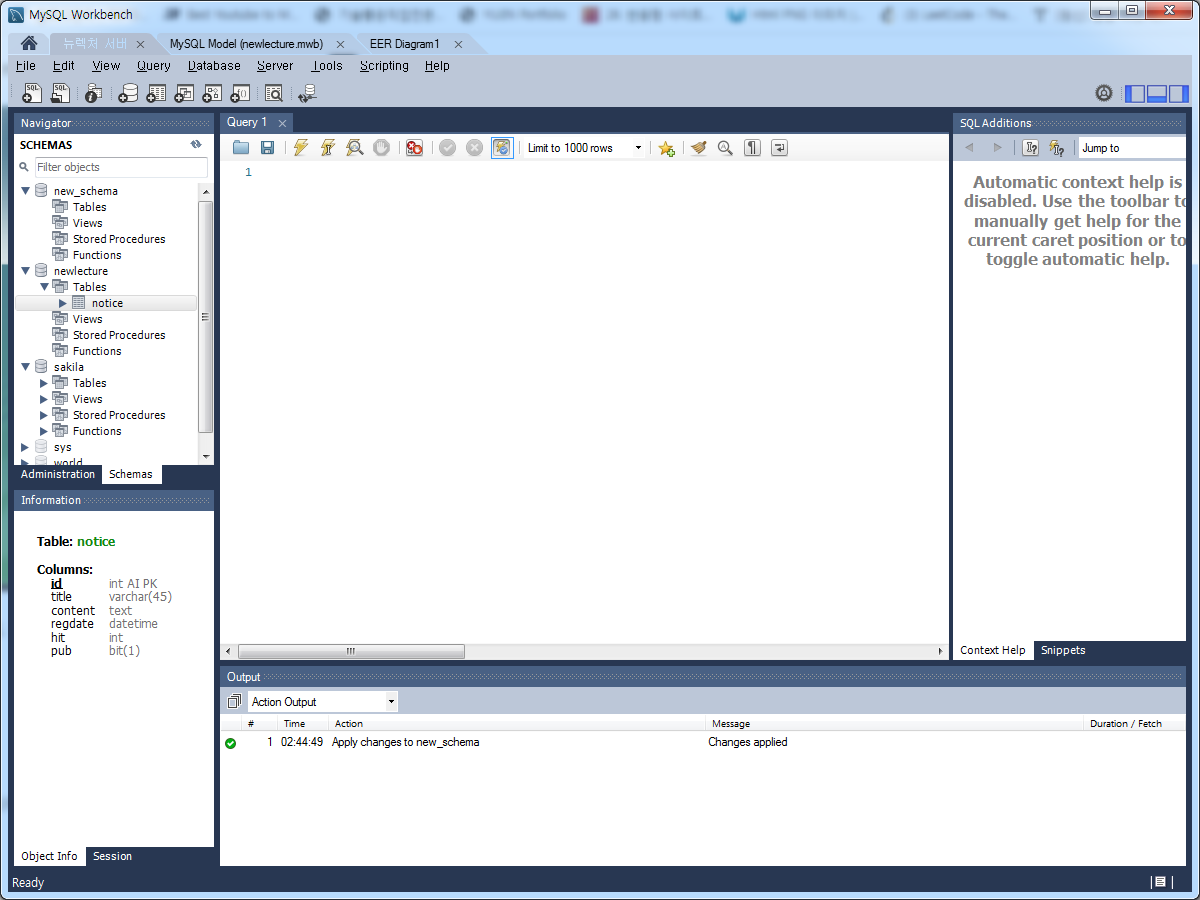Collapse the new_schema schema
Image resolution: width=1200 pixels, height=900 pixels.
click(x=25, y=191)
